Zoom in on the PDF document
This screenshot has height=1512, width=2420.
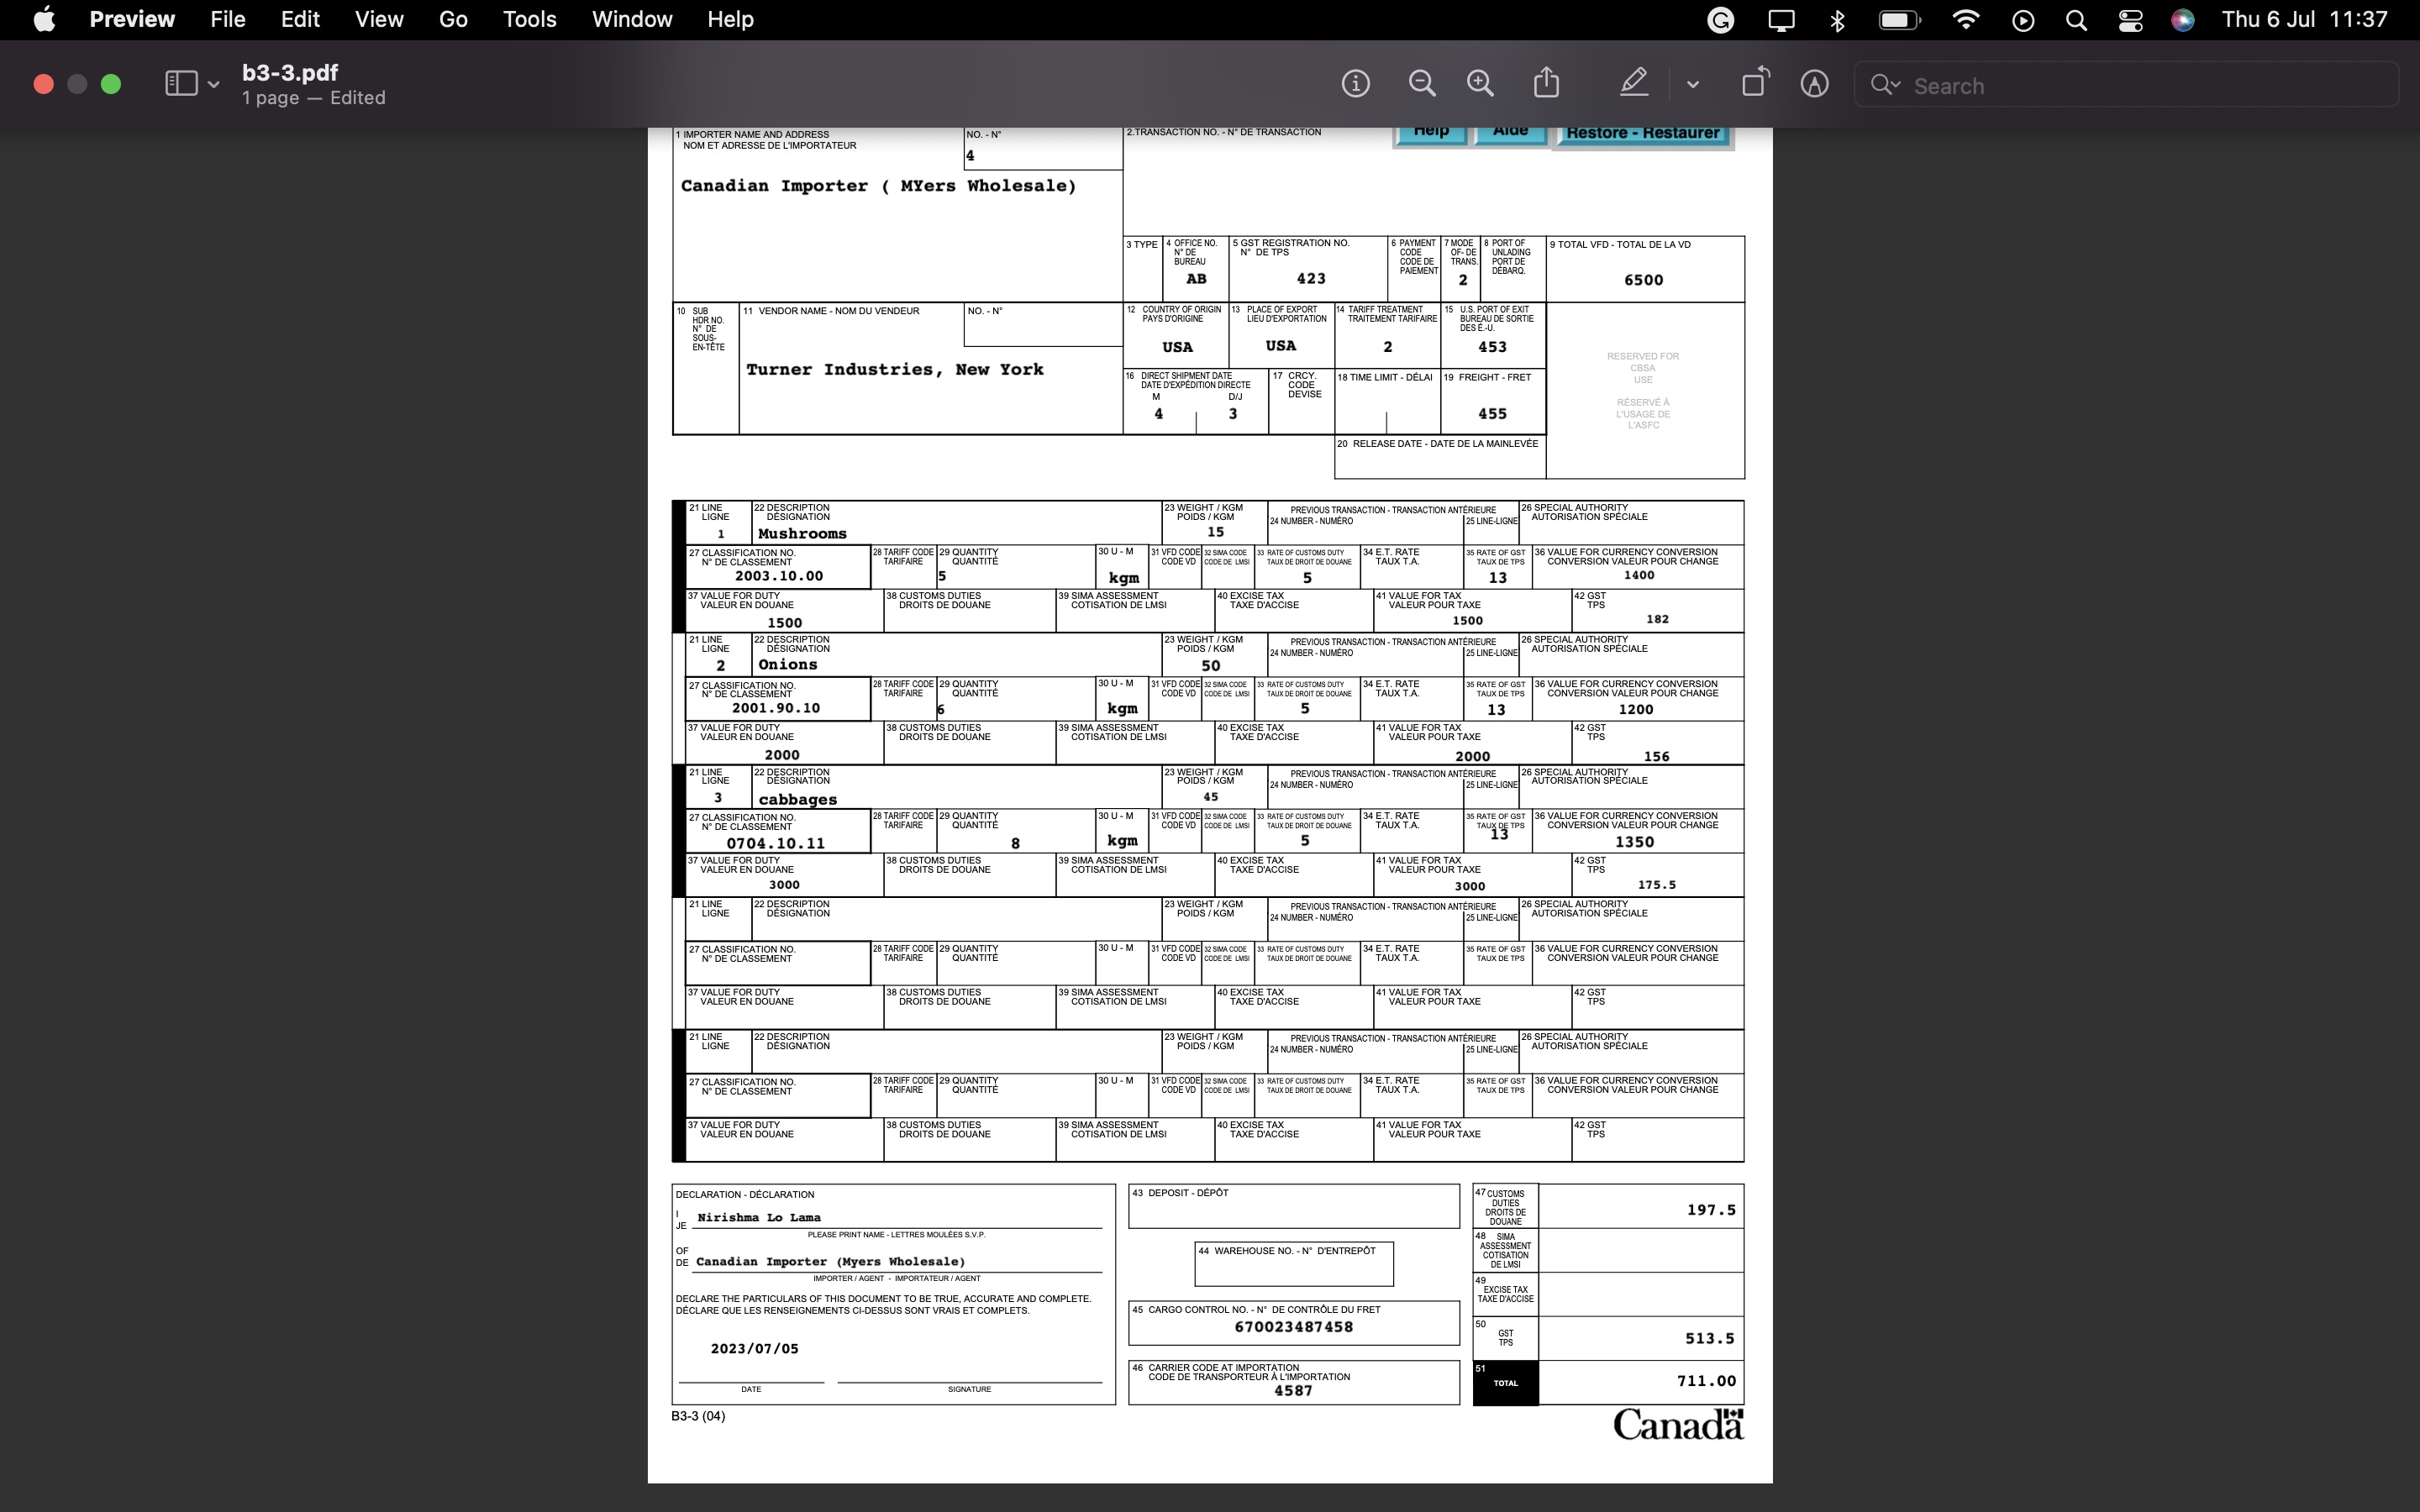pyautogui.click(x=1478, y=83)
